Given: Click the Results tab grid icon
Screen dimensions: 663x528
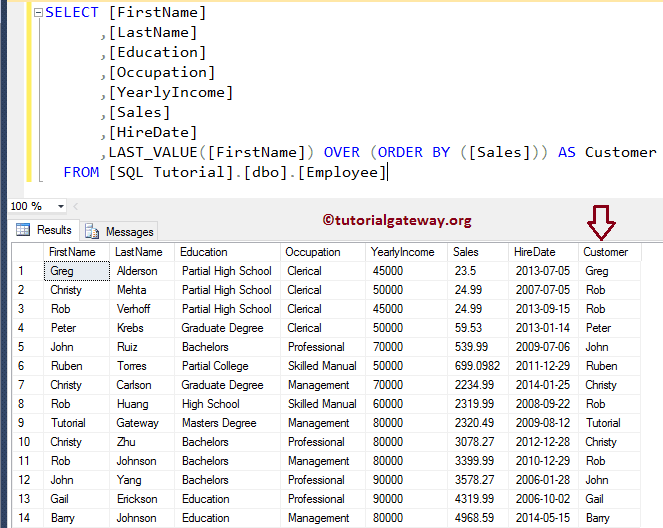Looking at the screenshot, I should [x=22, y=231].
